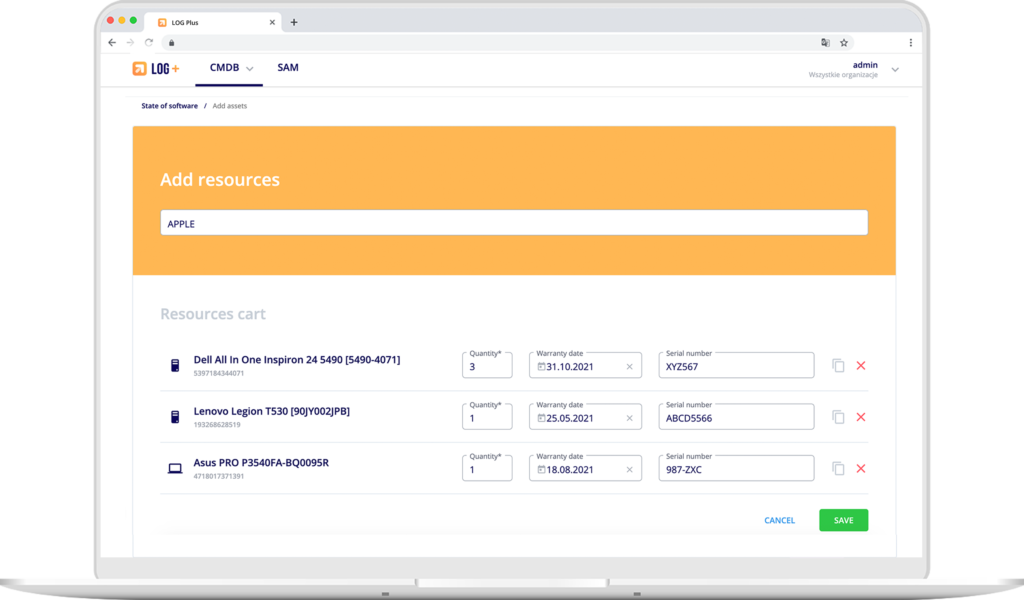Duplicate the Lenovo Legion T530 row
The image size is (1024, 600).
point(839,417)
